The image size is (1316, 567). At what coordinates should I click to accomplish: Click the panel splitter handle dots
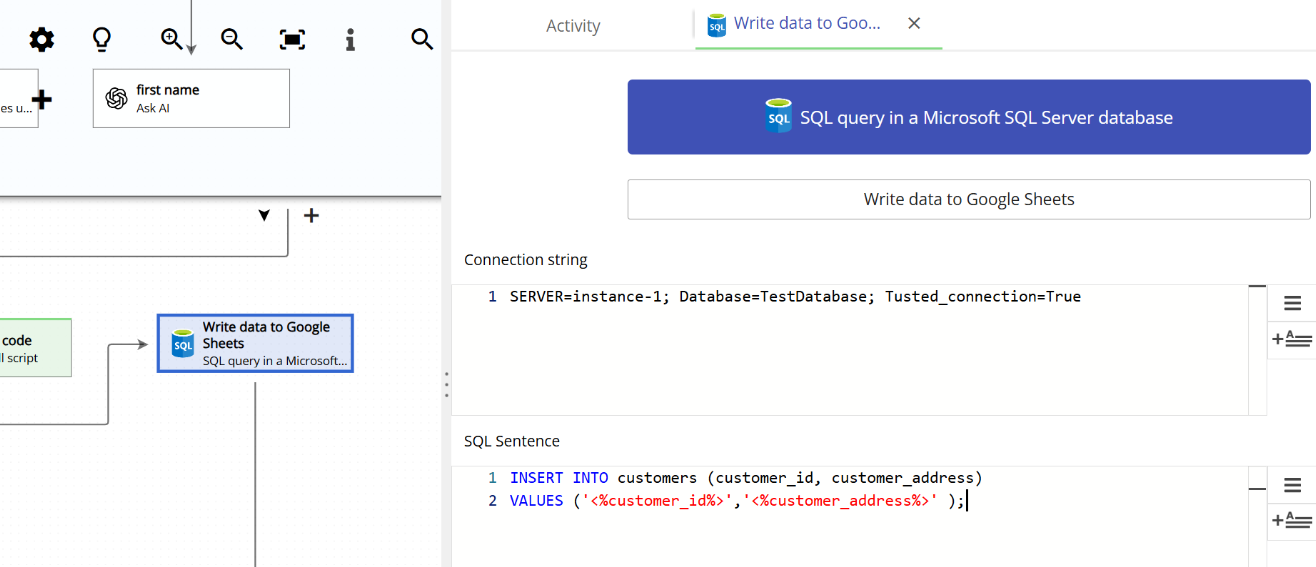coord(446,385)
